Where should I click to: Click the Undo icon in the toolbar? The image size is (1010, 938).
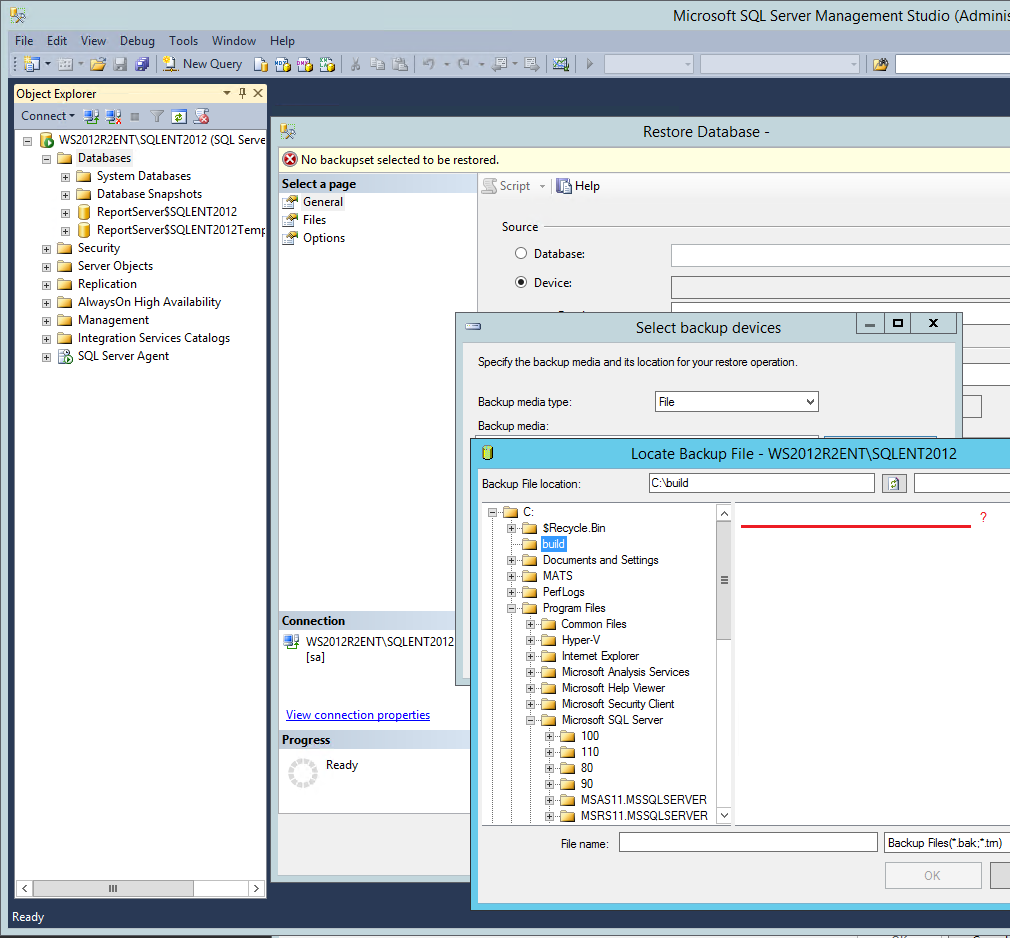pyautogui.click(x=428, y=63)
